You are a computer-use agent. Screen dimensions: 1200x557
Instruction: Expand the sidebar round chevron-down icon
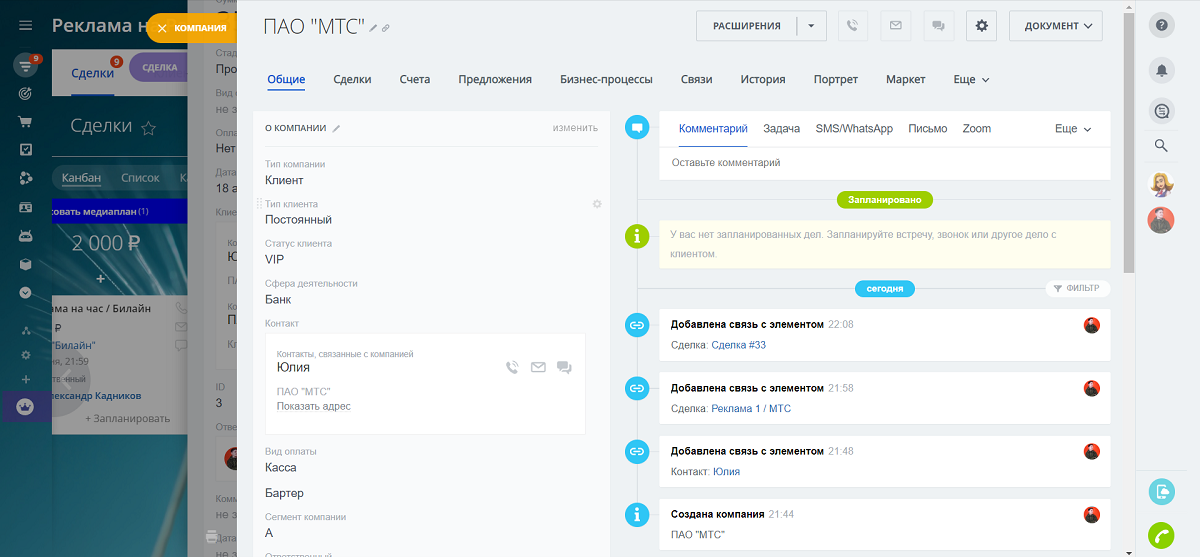coord(26,293)
